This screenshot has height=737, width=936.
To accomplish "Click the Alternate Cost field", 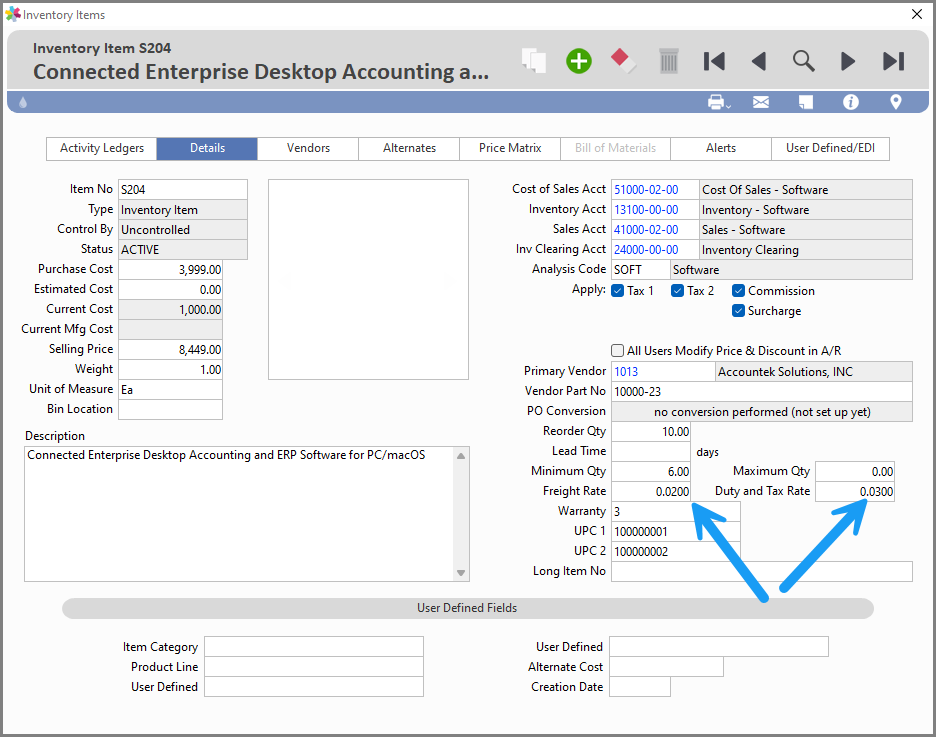I will coord(666,667).
